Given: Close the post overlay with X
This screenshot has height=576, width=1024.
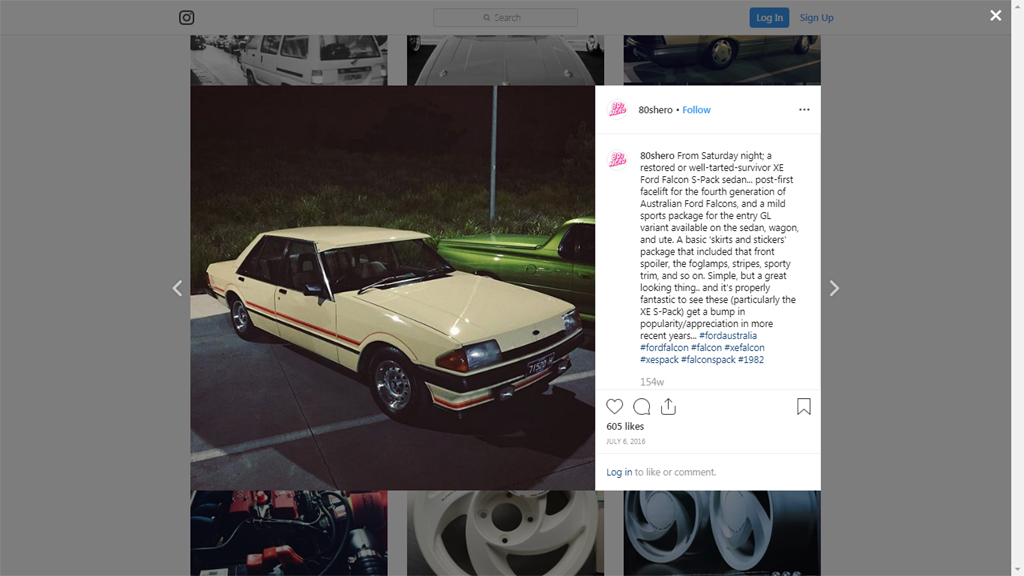Looking at the screenshot, I should pyautogui.click(x=995, y=15).
